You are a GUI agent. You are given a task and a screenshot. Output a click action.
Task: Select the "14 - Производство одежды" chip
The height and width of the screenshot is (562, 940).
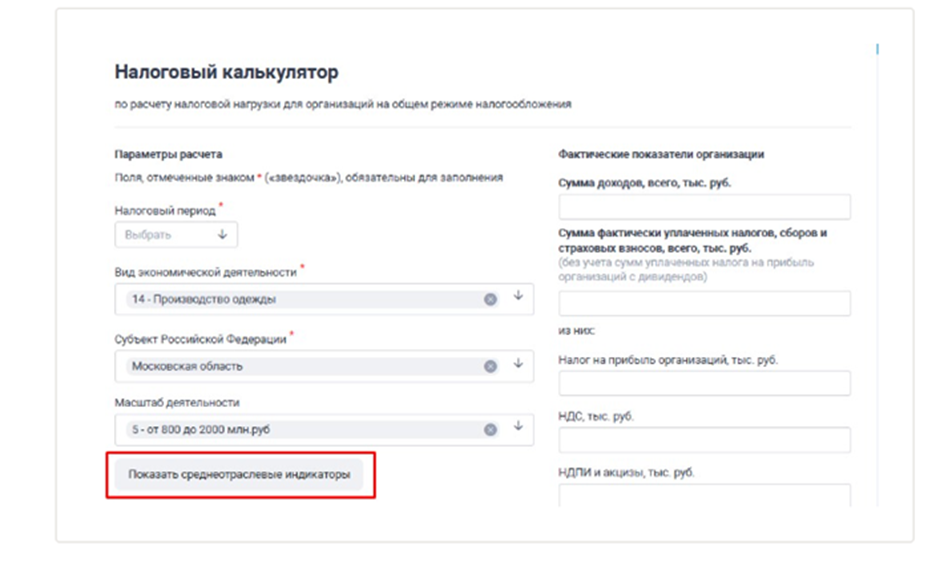(204, 299)
